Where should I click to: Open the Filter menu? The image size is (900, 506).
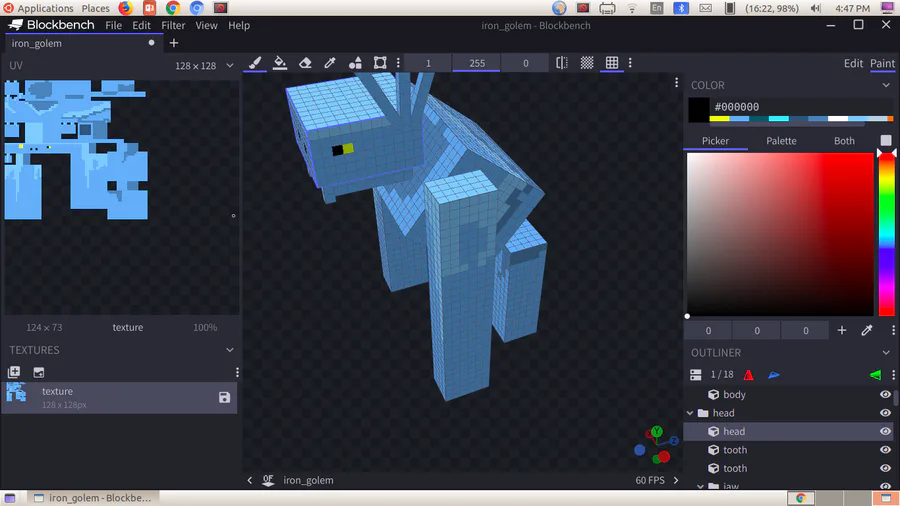pos(173,25)
